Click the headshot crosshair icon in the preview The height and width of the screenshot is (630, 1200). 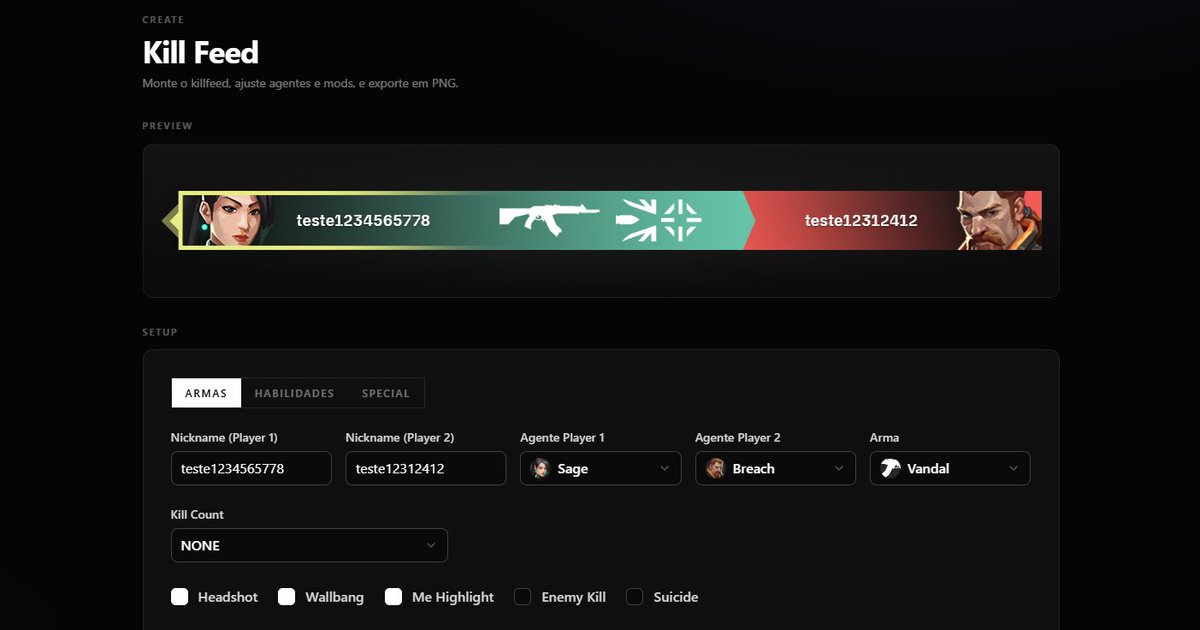click(681, 221)
